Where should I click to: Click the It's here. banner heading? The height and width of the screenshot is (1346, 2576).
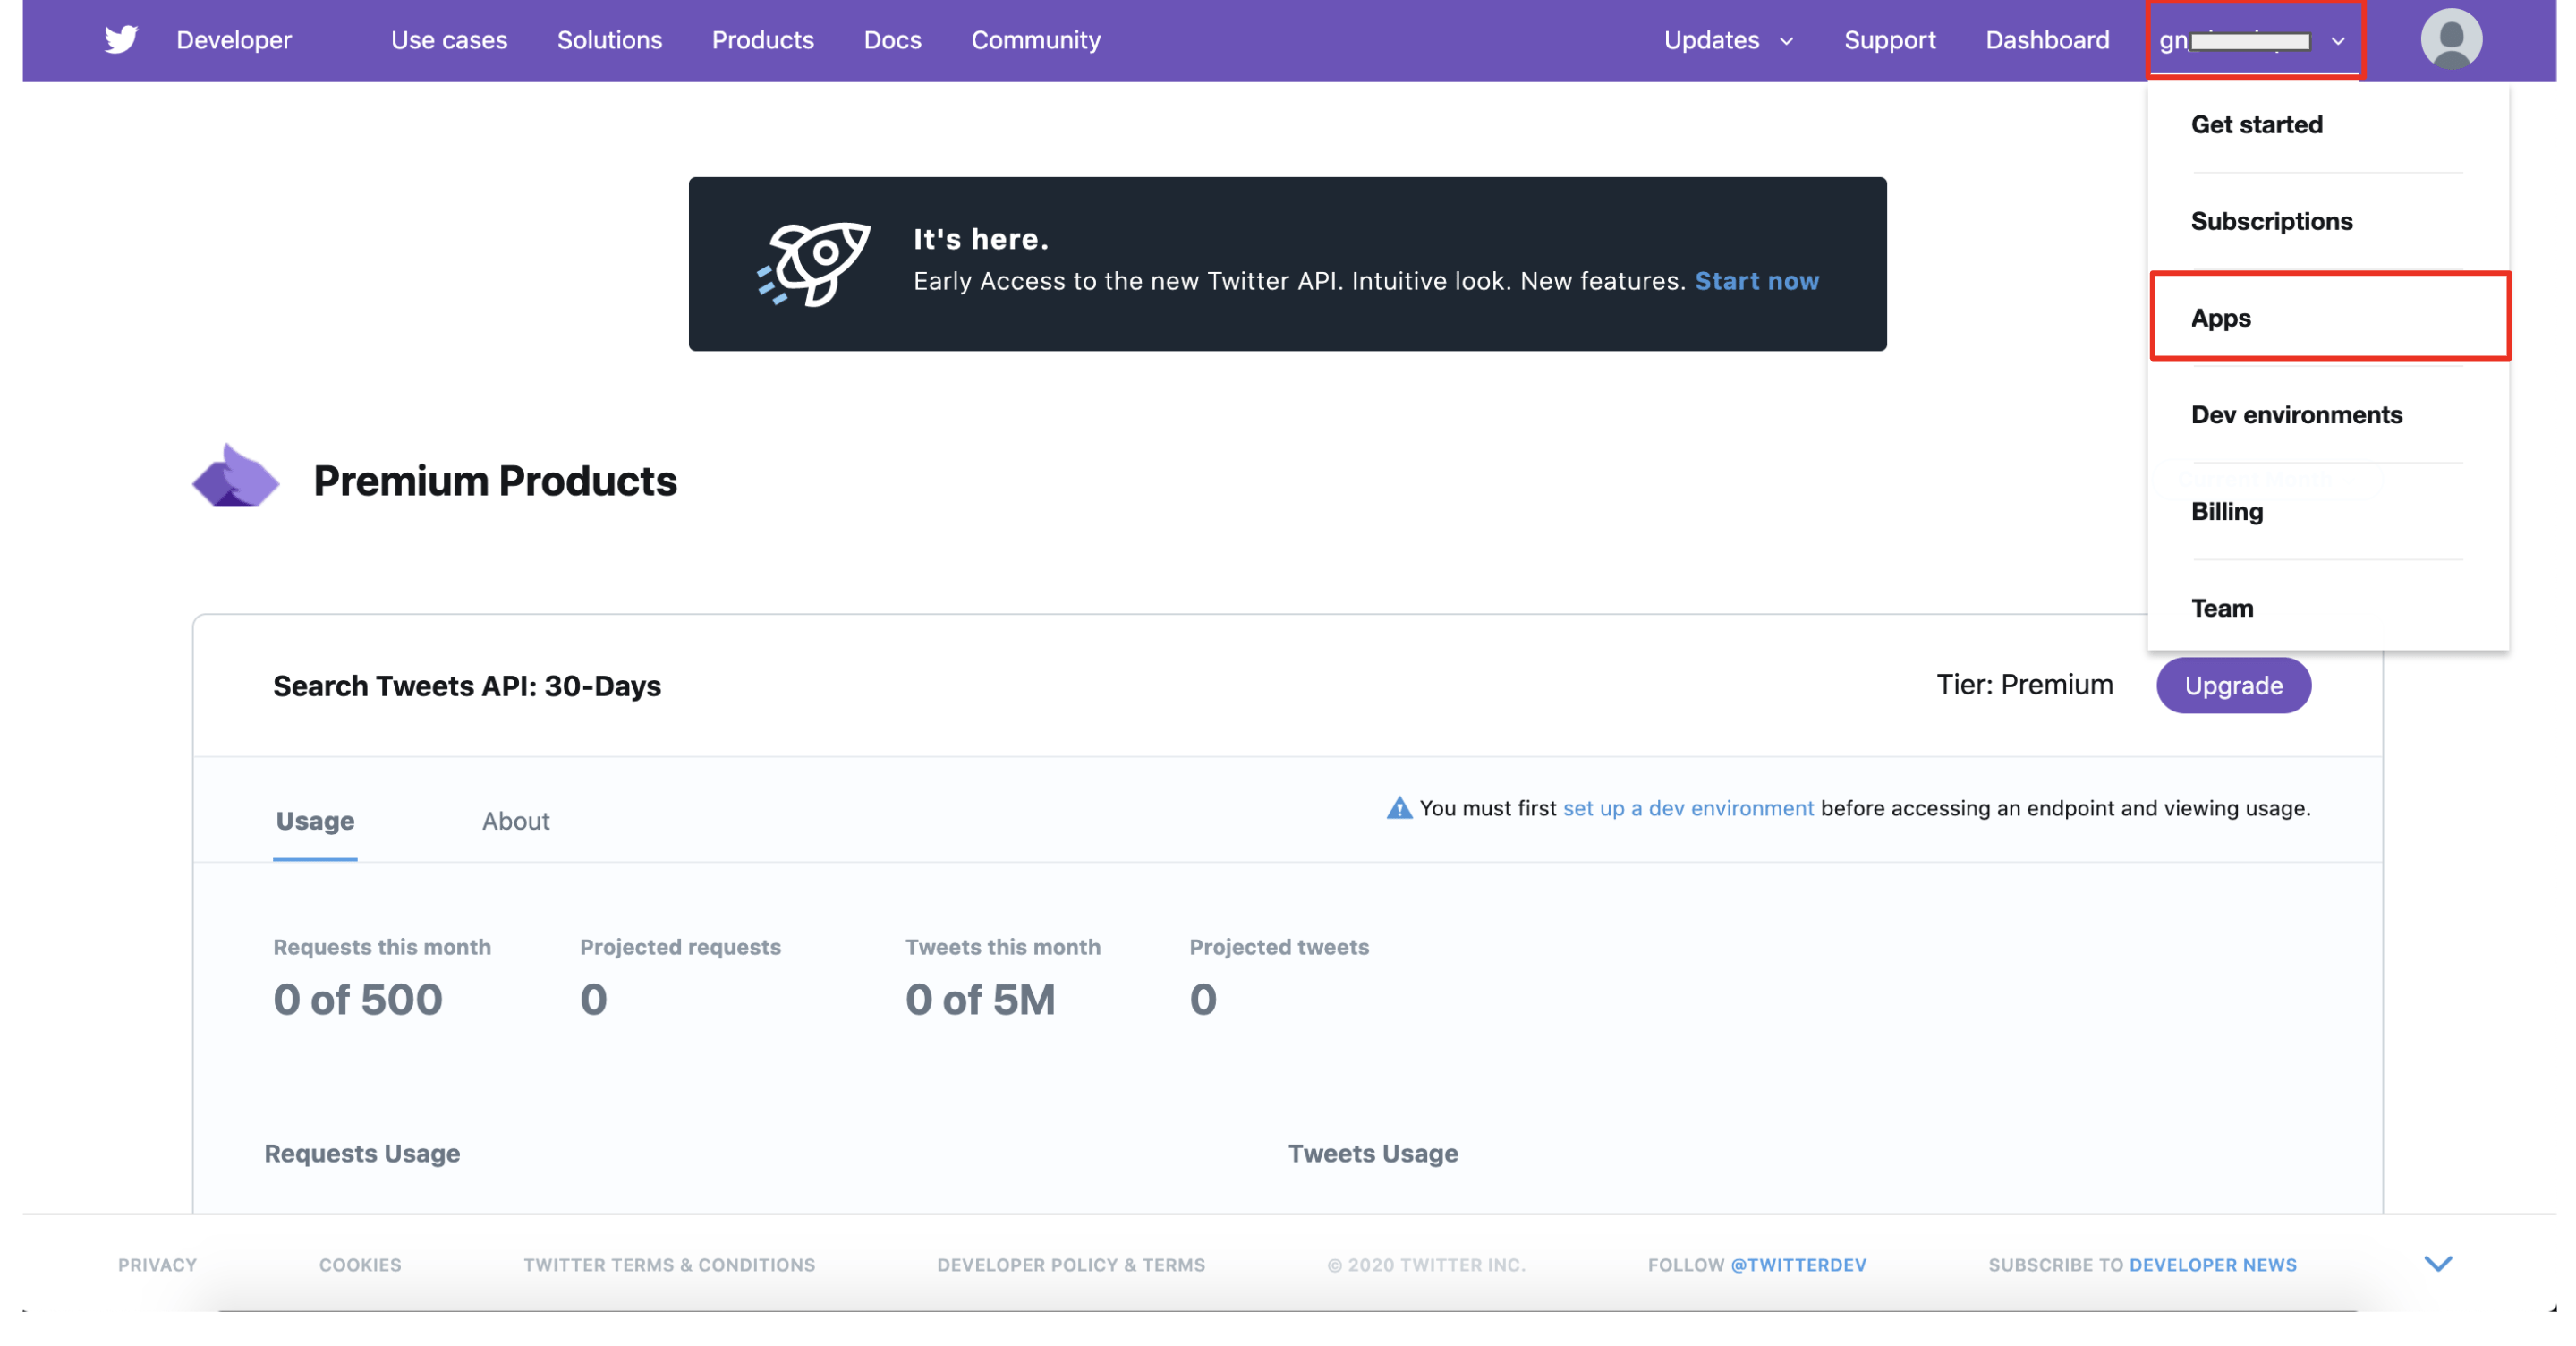coord(980,239)
